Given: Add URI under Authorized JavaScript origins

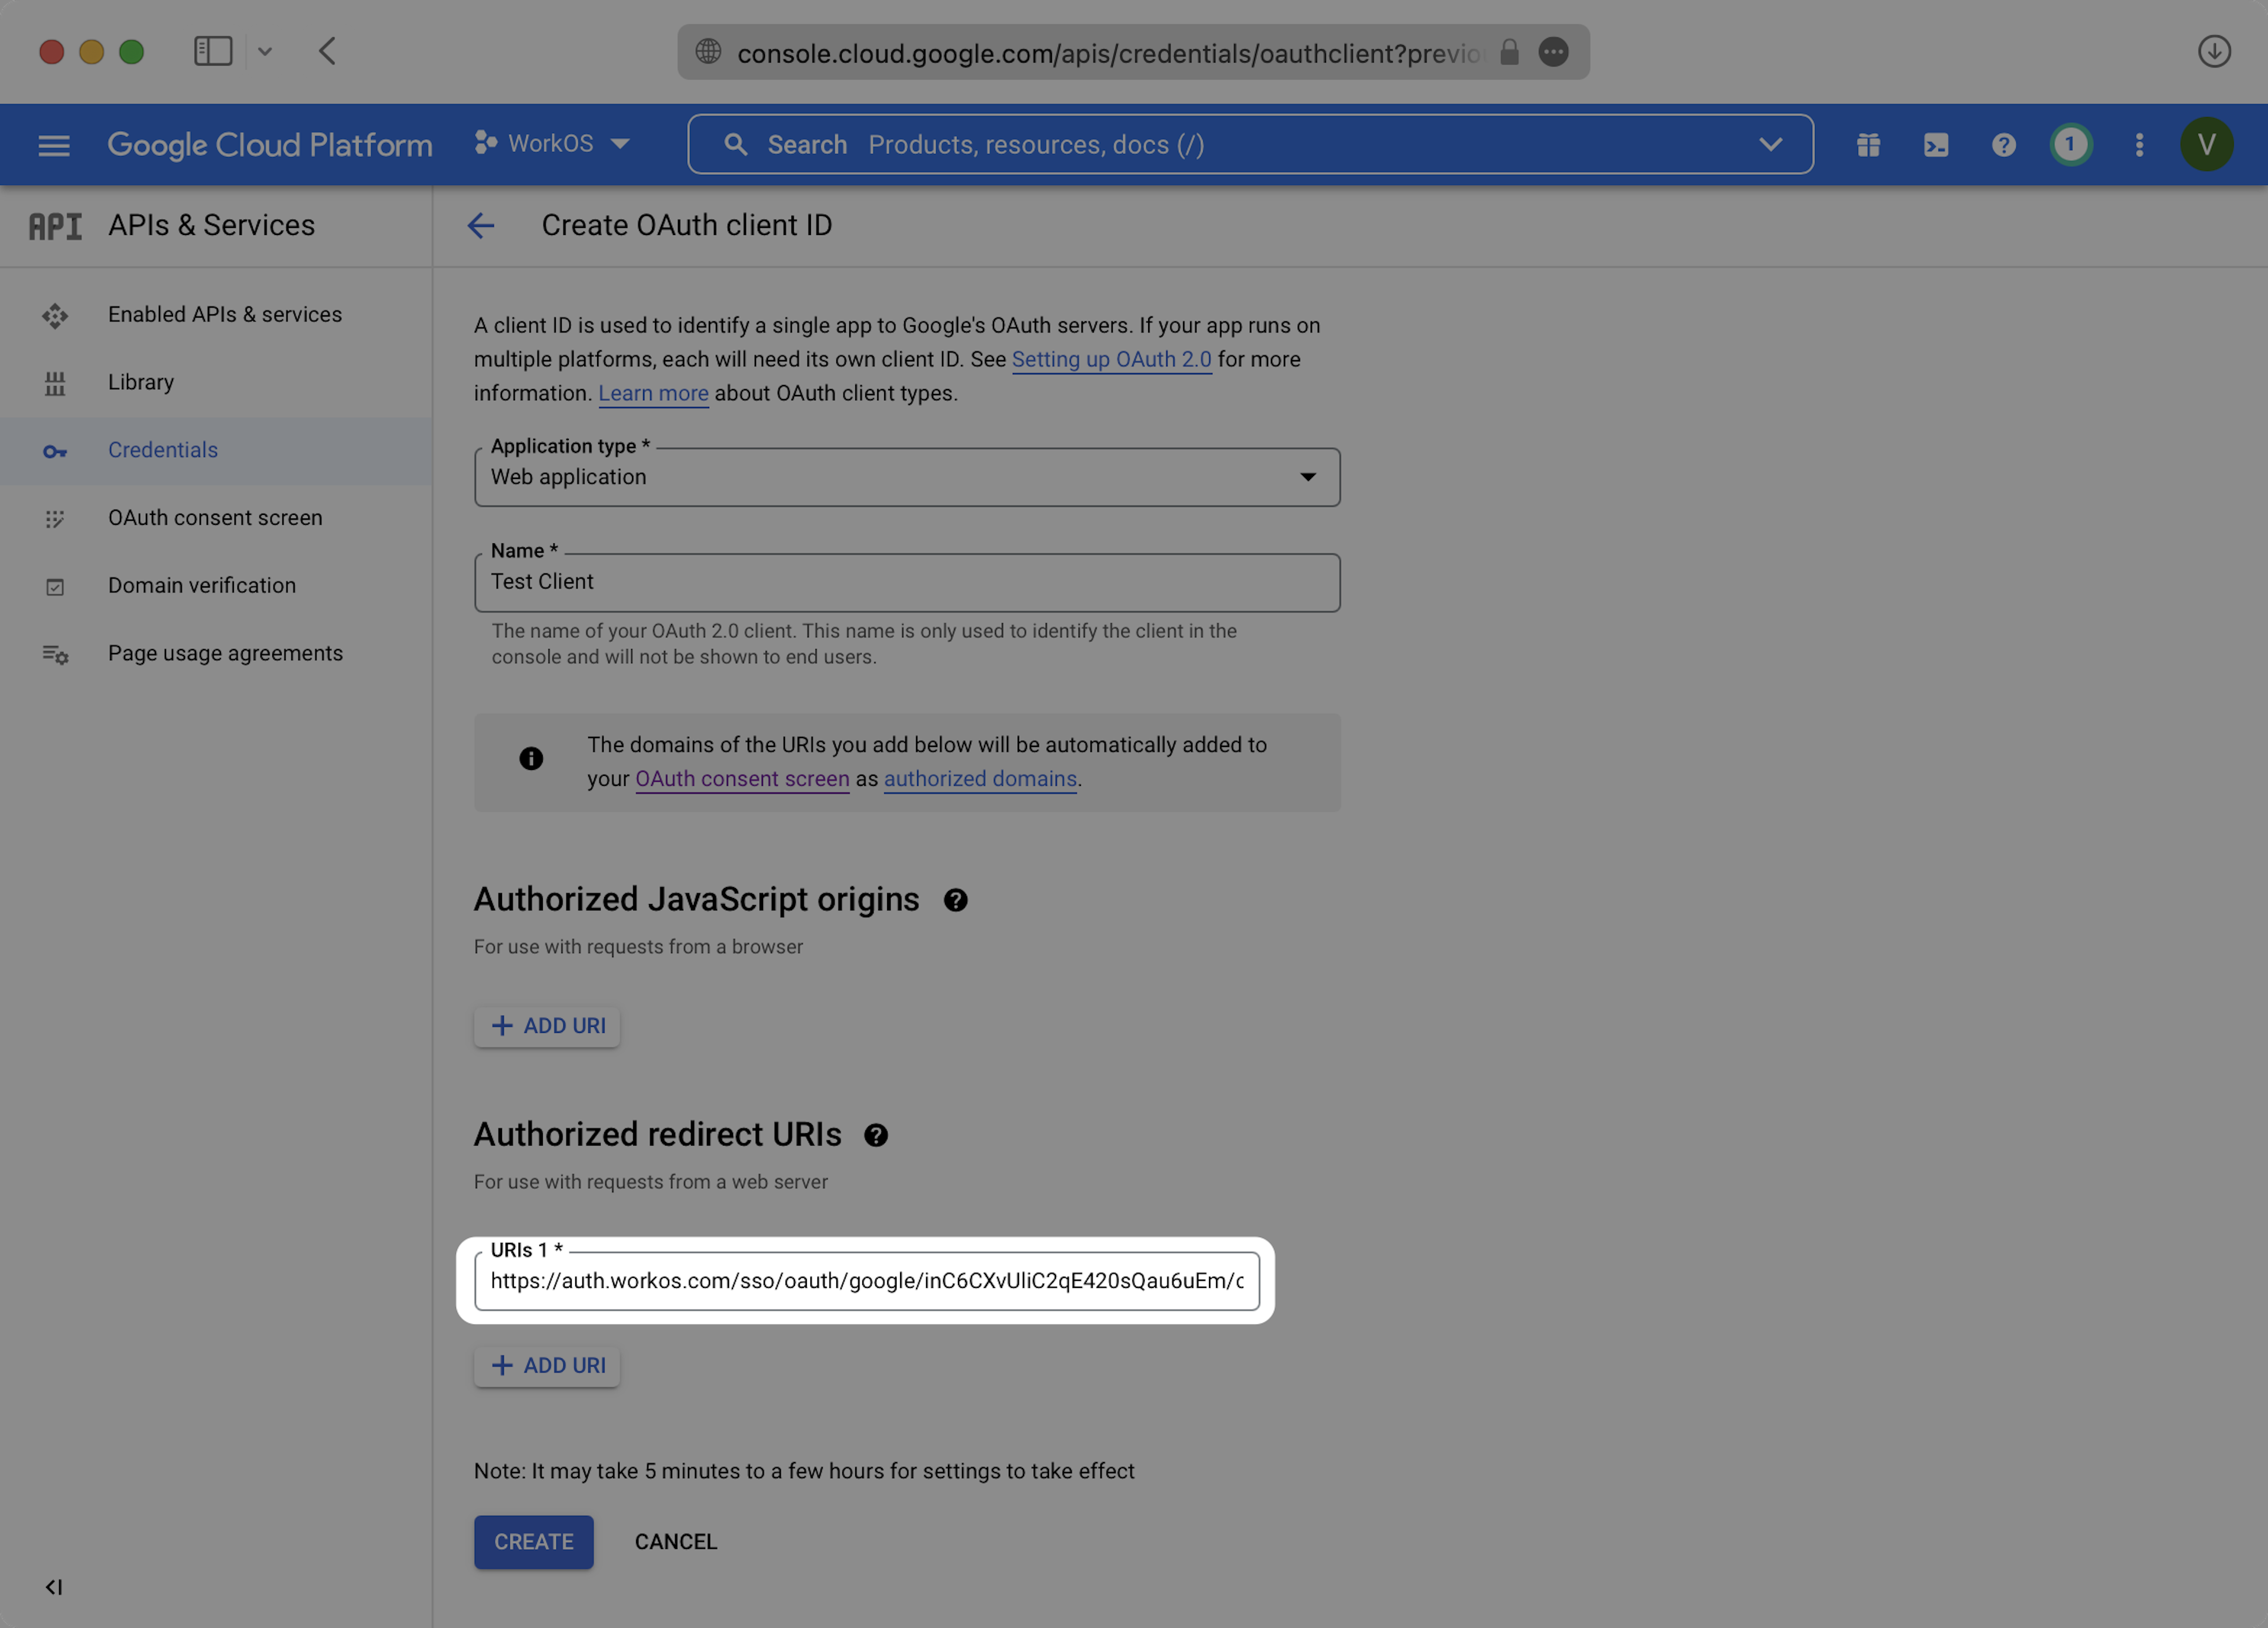Looking at the screenshot, I should tap(547, 1026).
